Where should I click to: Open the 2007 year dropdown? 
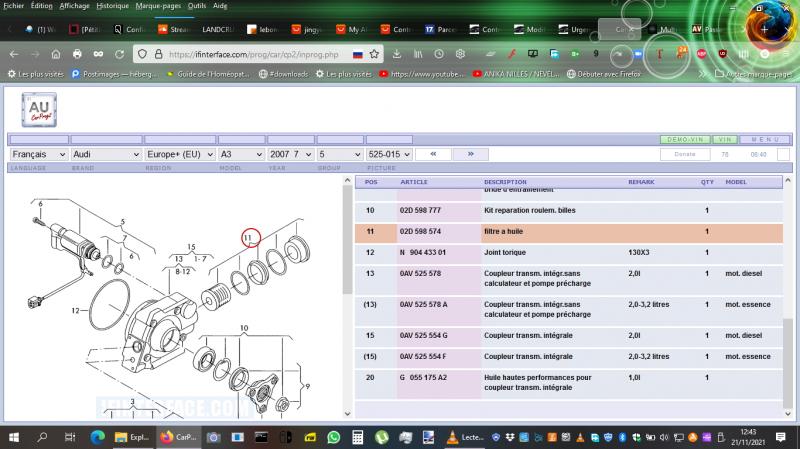pos(291,154)
